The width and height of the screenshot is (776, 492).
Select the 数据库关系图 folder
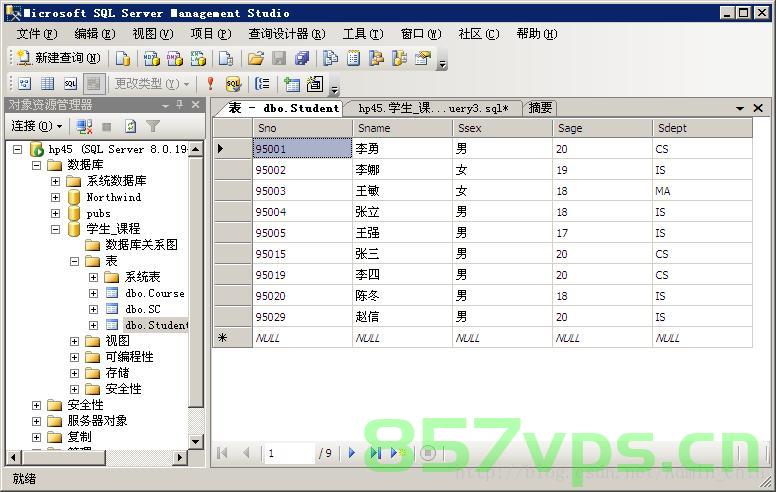tap(141, 245)
